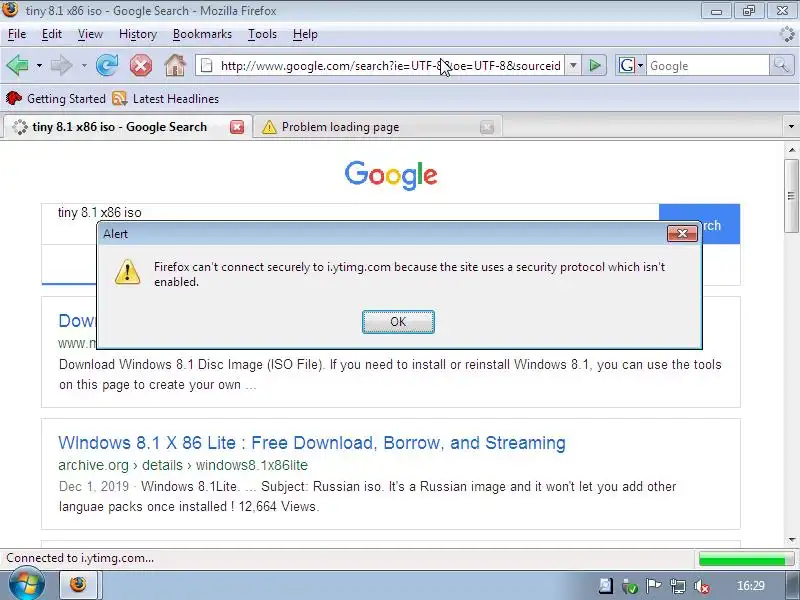800x600 pixels.
Task: Switch to the Problem loading page tab
Action: tap(378, 127)
